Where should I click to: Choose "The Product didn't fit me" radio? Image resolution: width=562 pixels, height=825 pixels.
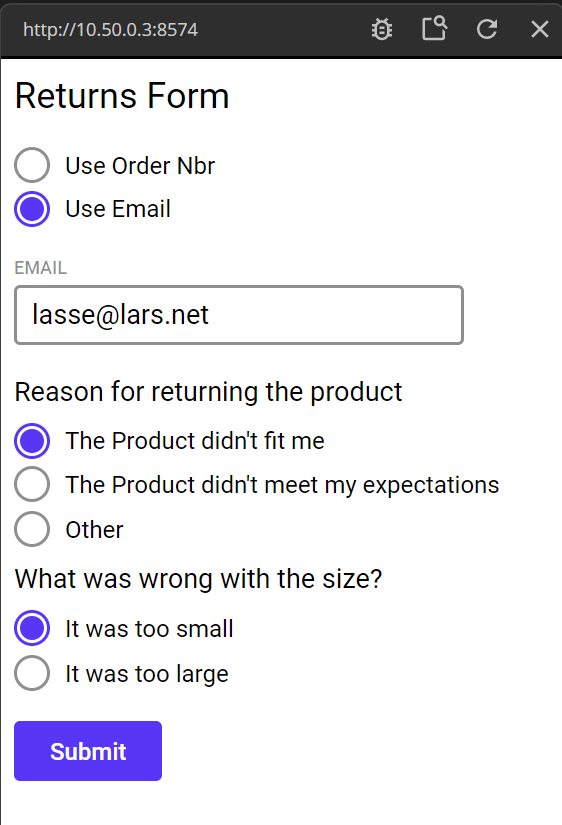(32, 441)
